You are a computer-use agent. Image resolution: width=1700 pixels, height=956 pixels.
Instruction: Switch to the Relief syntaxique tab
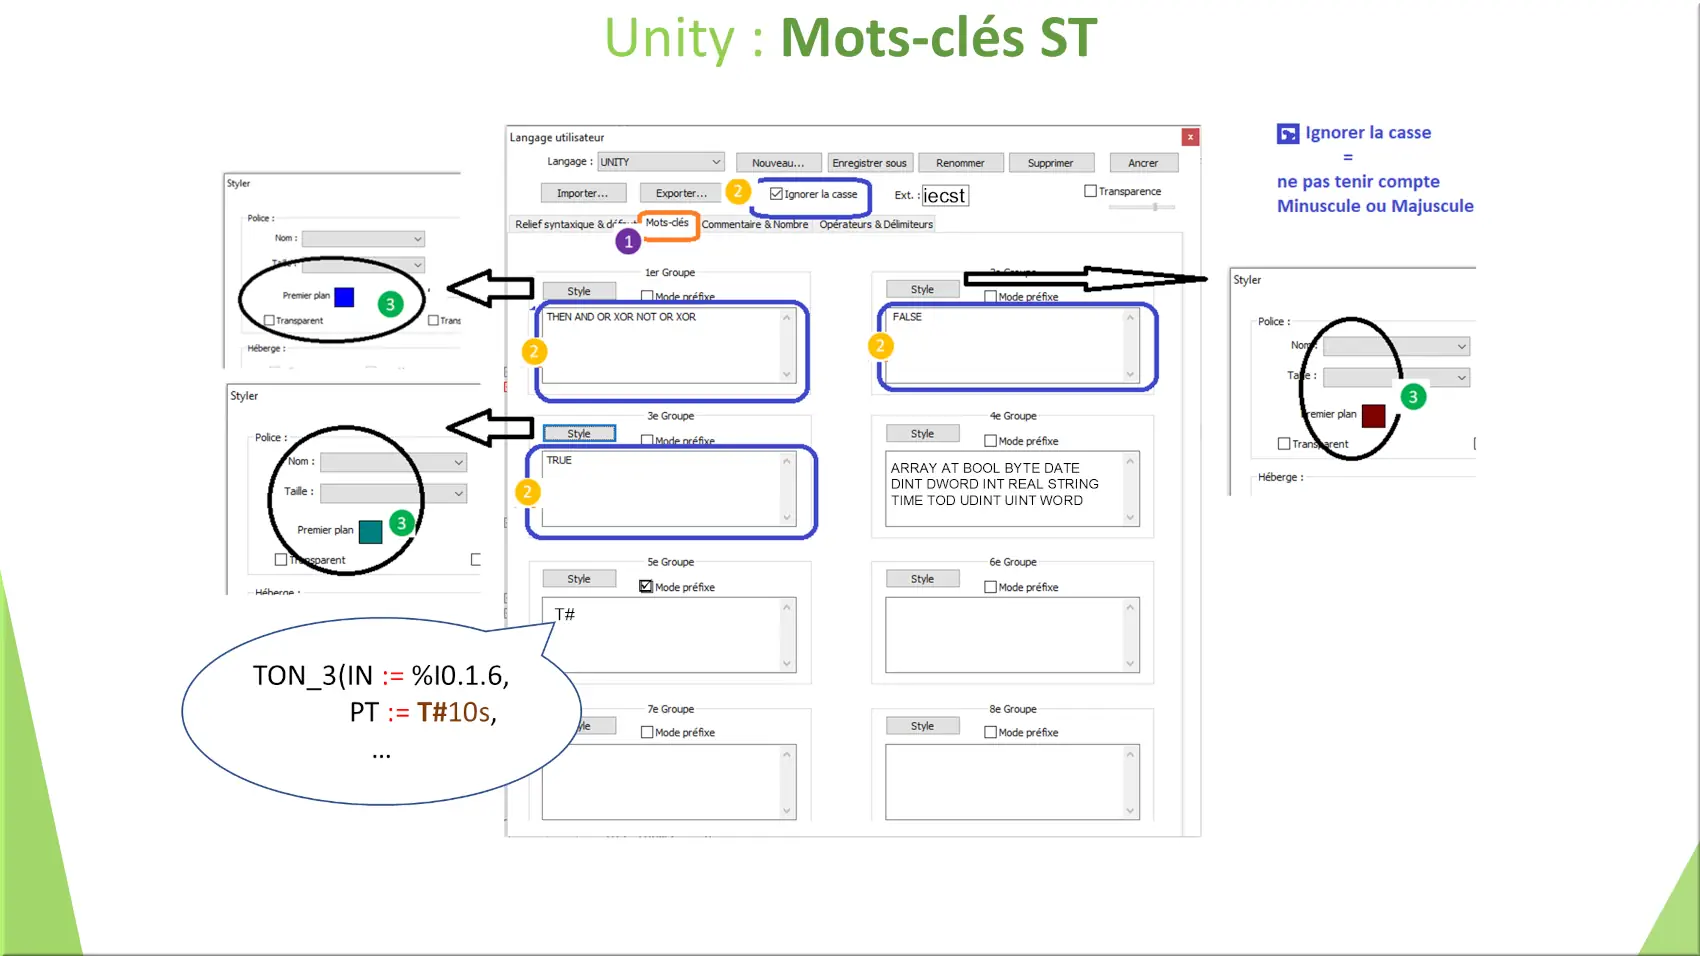pyautogui.click(x=572, y=224)
